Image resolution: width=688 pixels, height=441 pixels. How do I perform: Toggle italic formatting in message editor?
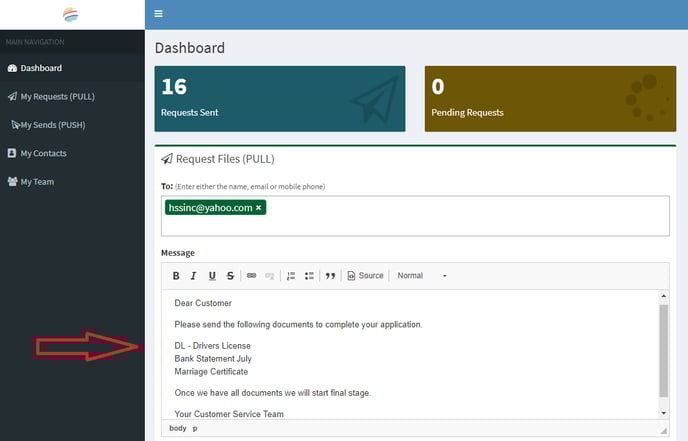pyautogui.click(x=194, y=276)
